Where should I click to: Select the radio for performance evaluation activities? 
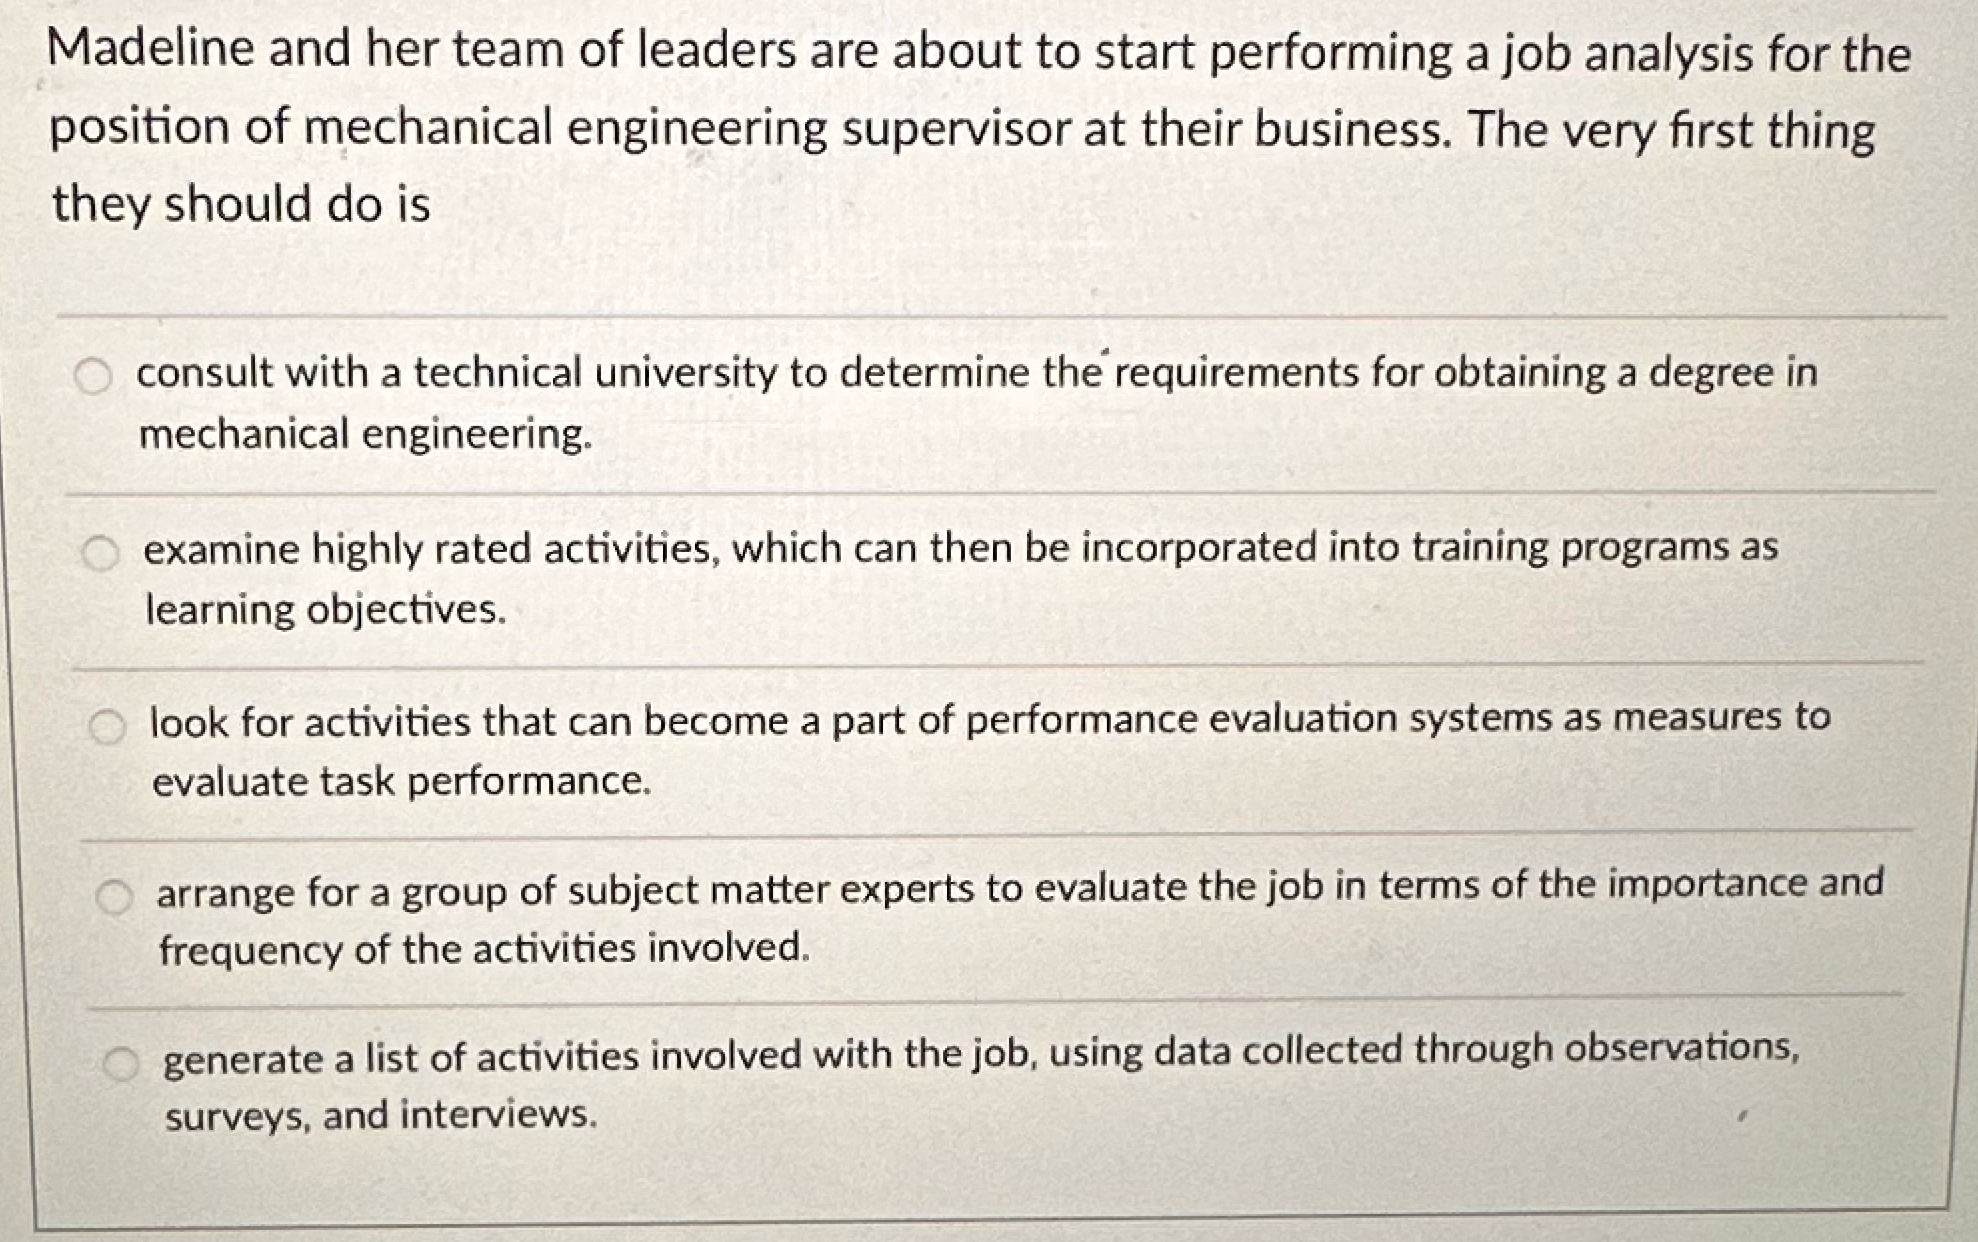[107, 727]
